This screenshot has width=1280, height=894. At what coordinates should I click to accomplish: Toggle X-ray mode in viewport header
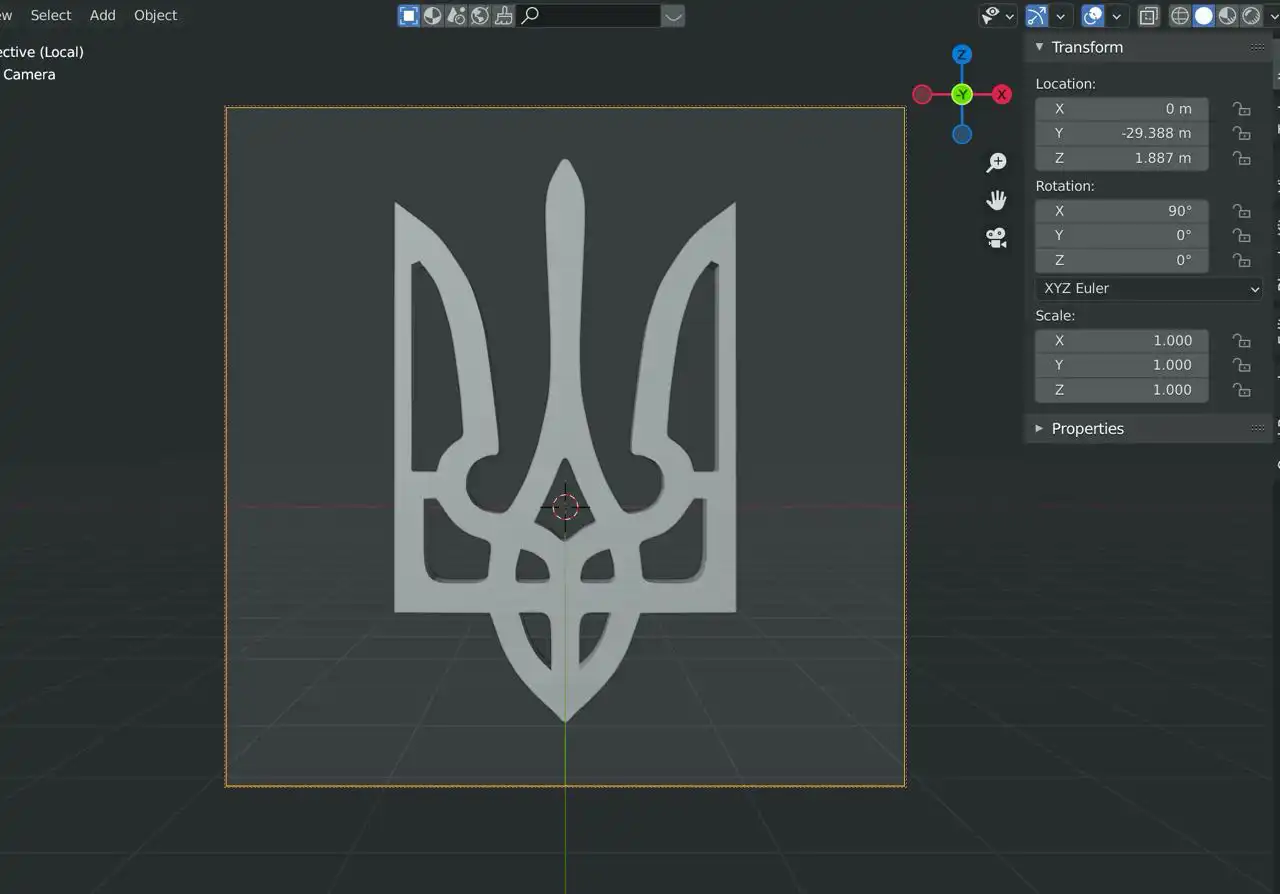click(x=1148, y=16)
